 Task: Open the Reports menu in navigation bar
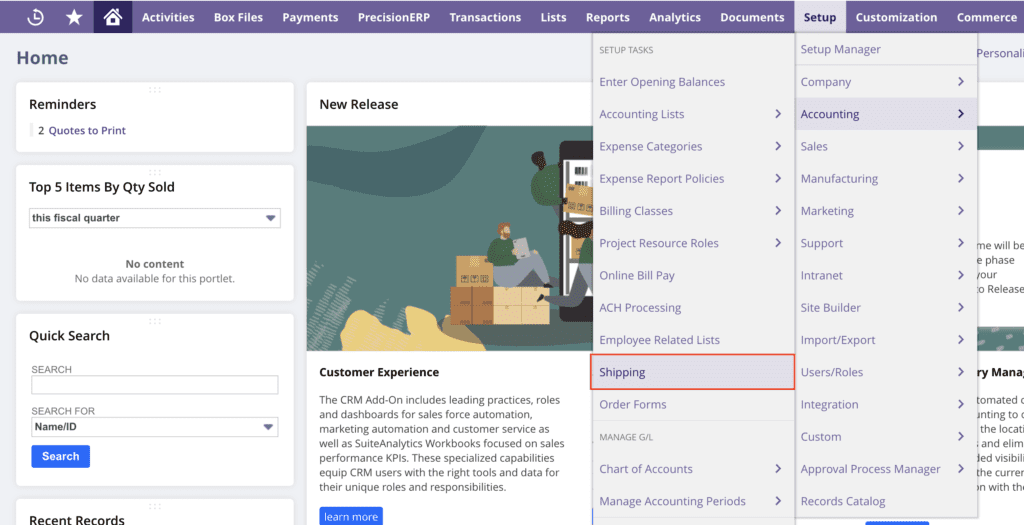pos(607,17)
